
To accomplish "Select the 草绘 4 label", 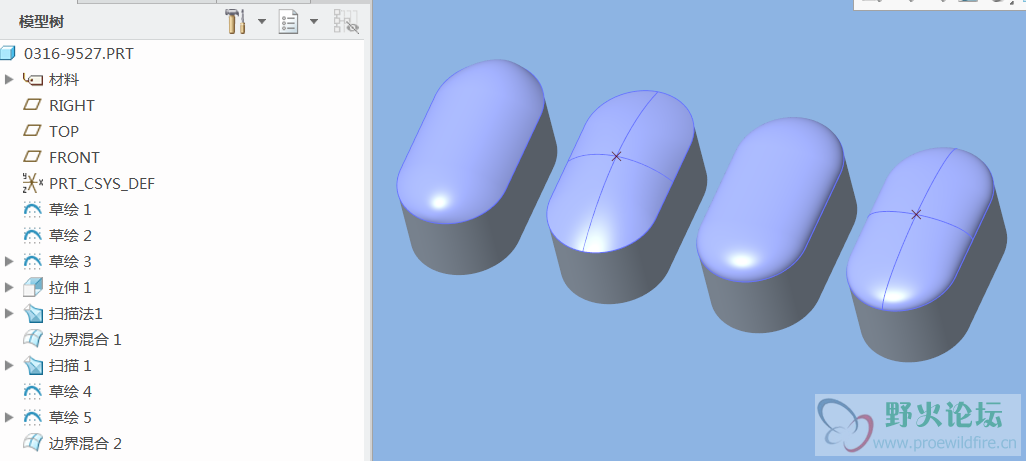I will click(x=71, y=392).
